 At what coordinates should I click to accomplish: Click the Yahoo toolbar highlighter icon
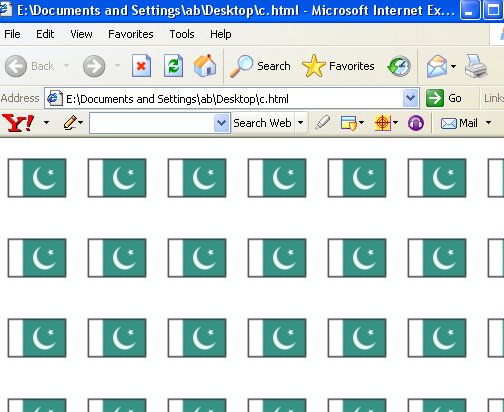pos(323,123)
